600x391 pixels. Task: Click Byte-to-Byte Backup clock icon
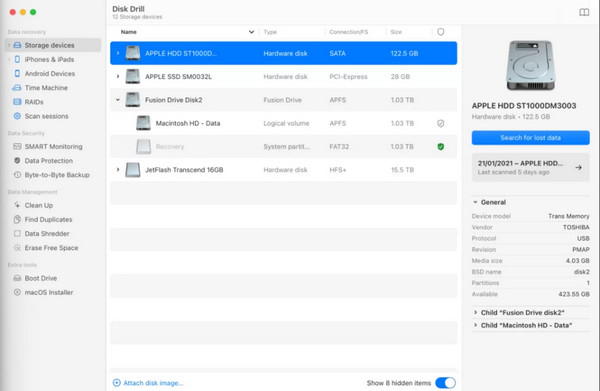coord(17,175)
